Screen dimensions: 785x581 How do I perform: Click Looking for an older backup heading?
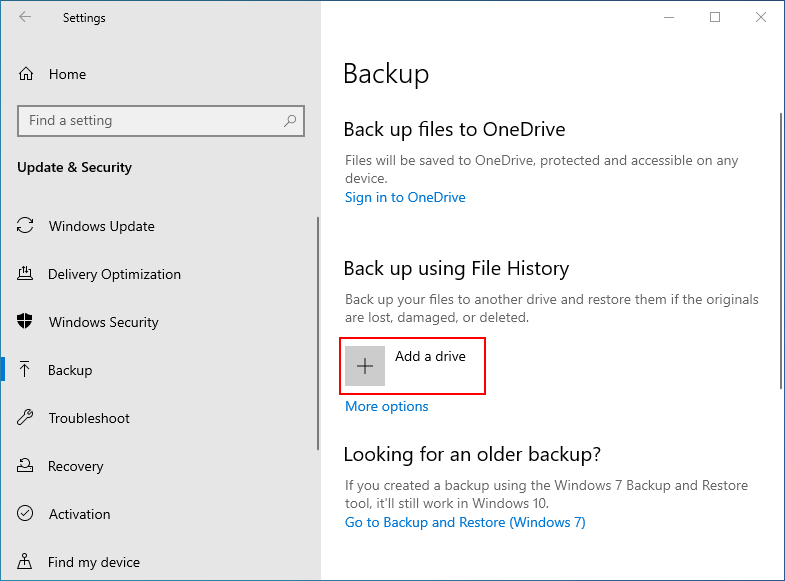(472, 454)
